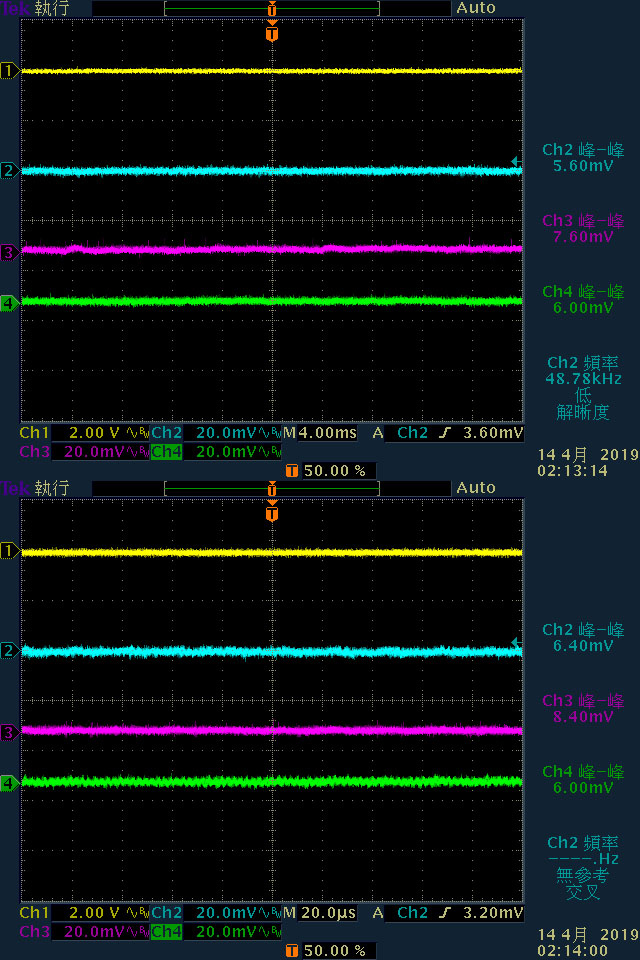Click record position bar above 4.00ms graticule

tap(272, 9)
